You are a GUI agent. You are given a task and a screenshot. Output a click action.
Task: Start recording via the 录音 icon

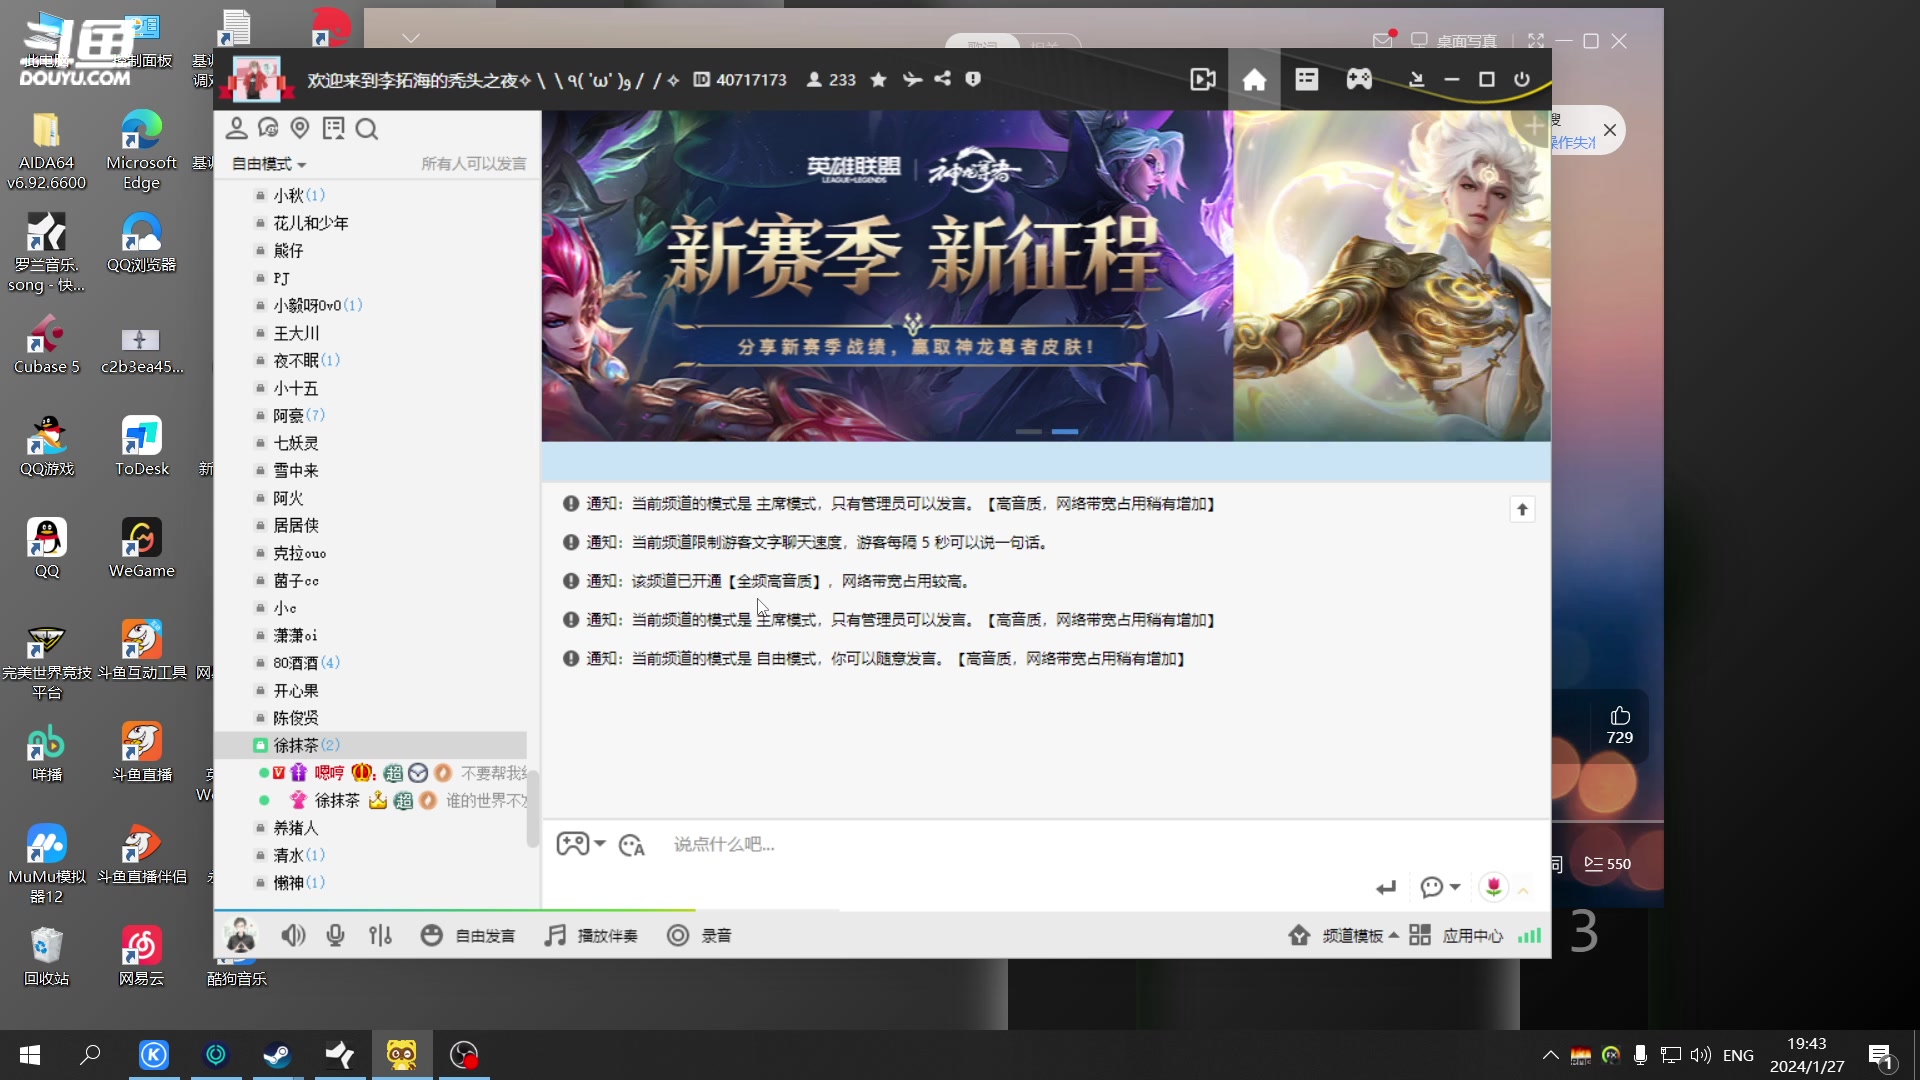coord(678,935)
